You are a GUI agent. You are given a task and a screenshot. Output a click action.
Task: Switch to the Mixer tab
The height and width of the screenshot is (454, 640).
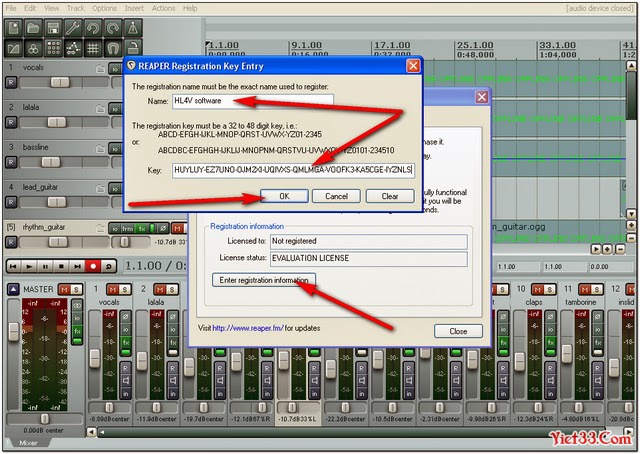tap(29, 443)
